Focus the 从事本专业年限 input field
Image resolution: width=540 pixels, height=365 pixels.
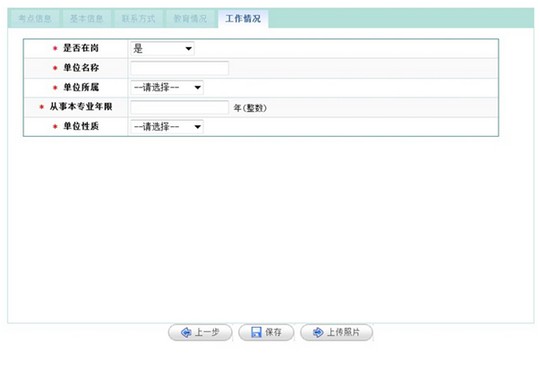(x=179, y=107)
